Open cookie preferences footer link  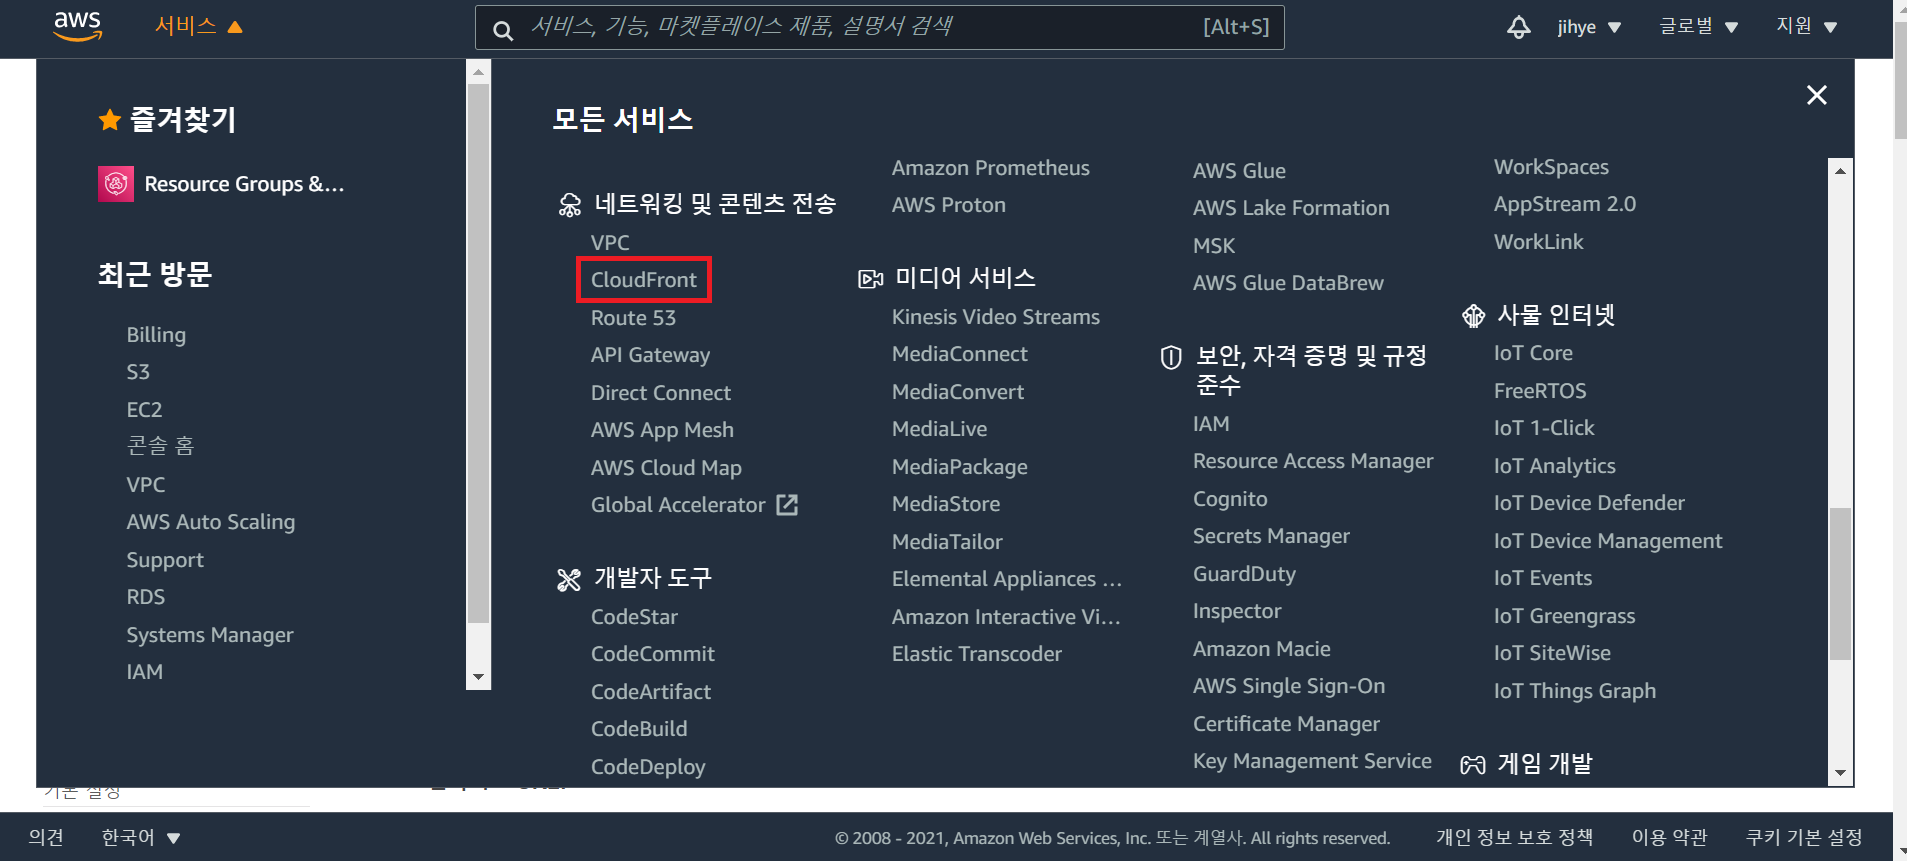click(1804, 837)
